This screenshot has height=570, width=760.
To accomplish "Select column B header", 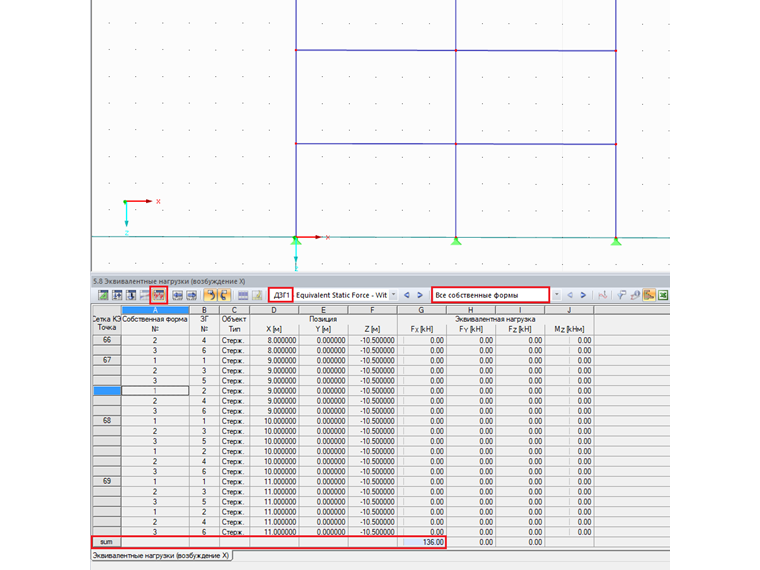I will click(204, 310).
